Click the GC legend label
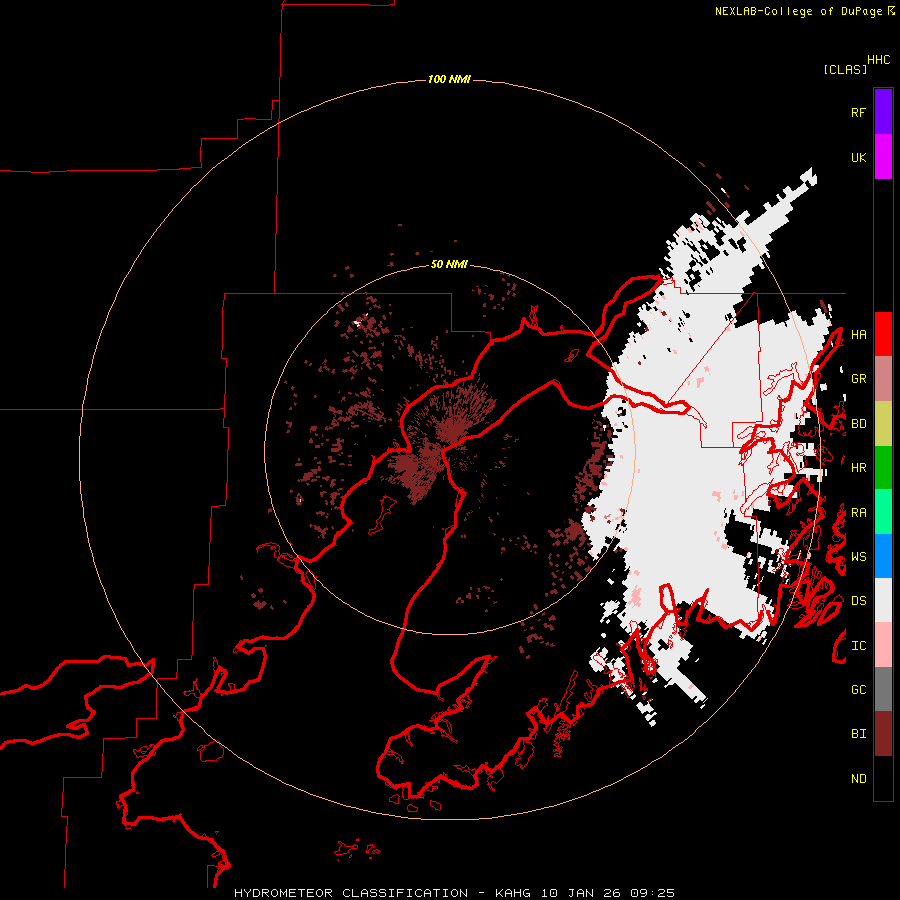This screenshot has height=900, width=900. click(858, 690)
